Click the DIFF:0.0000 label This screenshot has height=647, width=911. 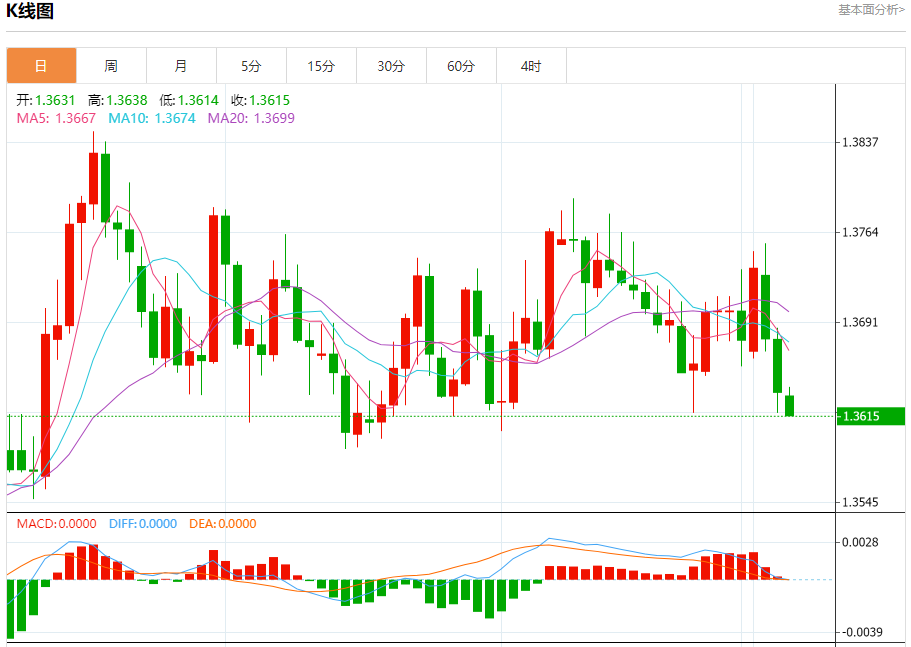coord(143,524)
